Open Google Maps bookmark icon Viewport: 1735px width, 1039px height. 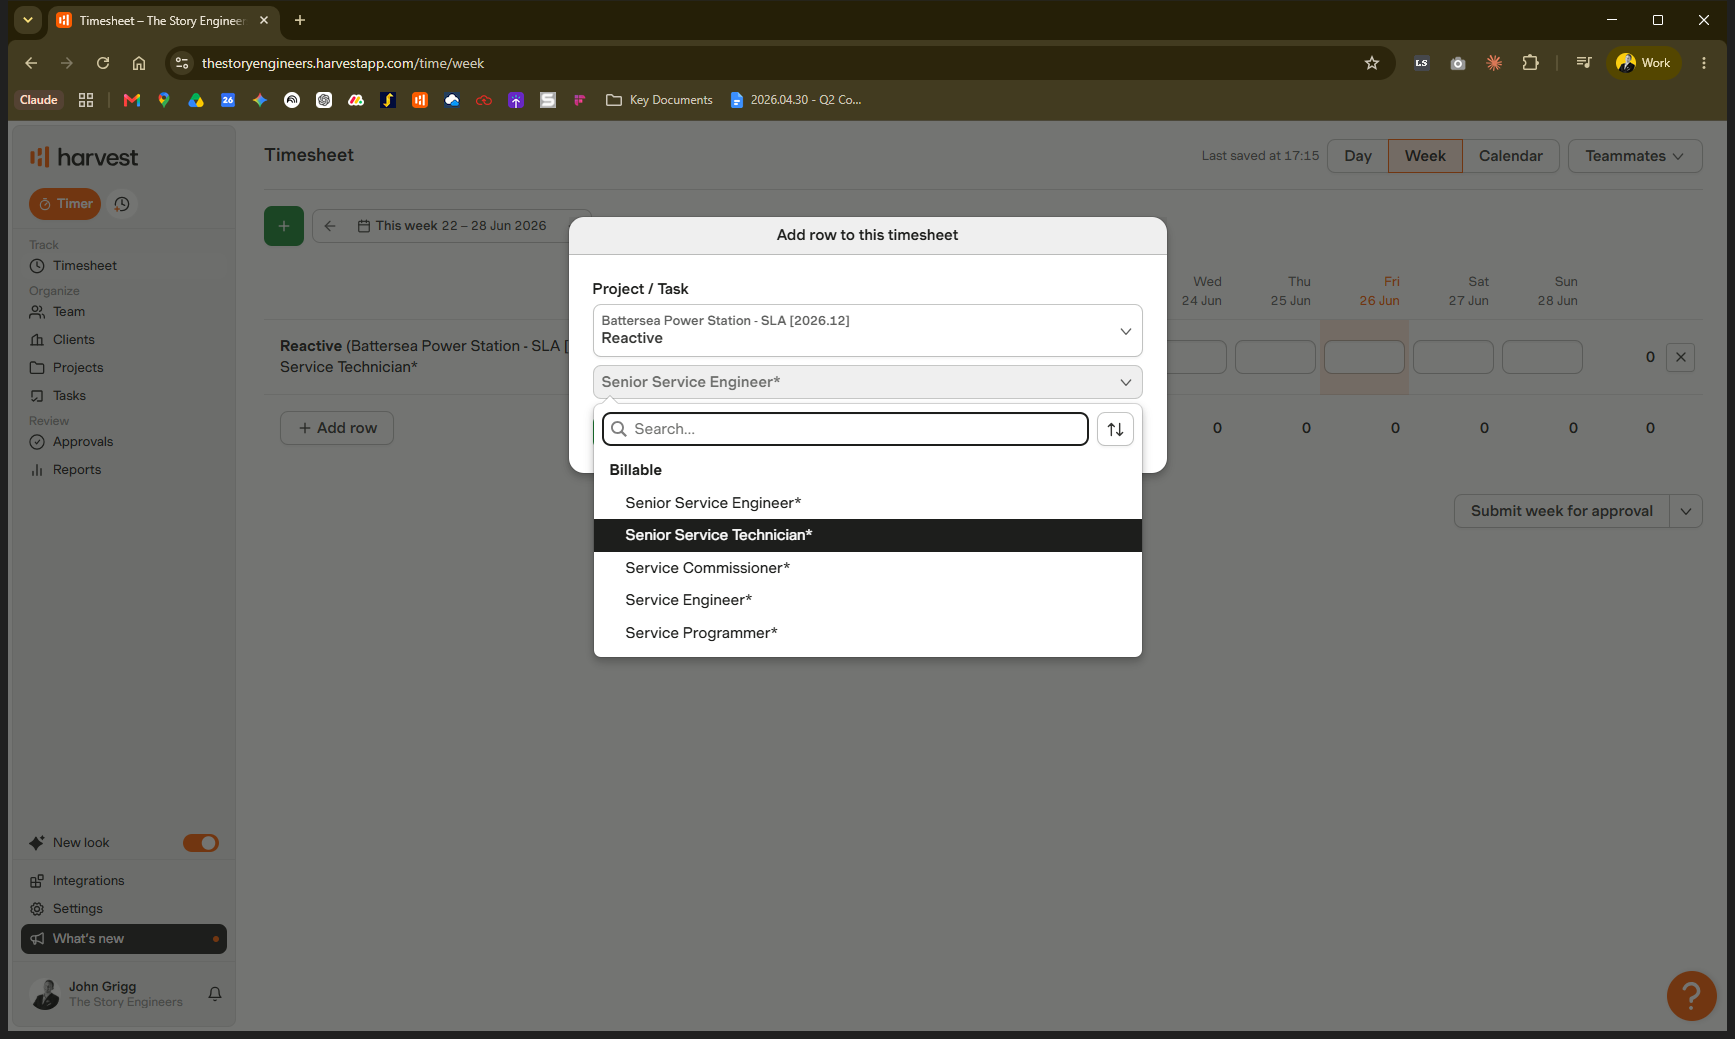click(x=164, y=100)
